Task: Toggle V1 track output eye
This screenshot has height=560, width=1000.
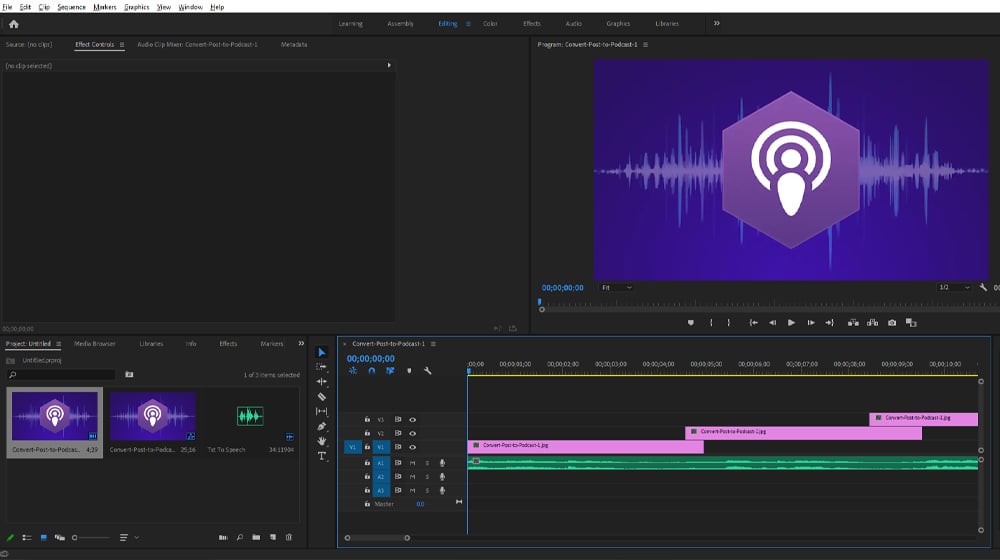Action: [413, 447]
